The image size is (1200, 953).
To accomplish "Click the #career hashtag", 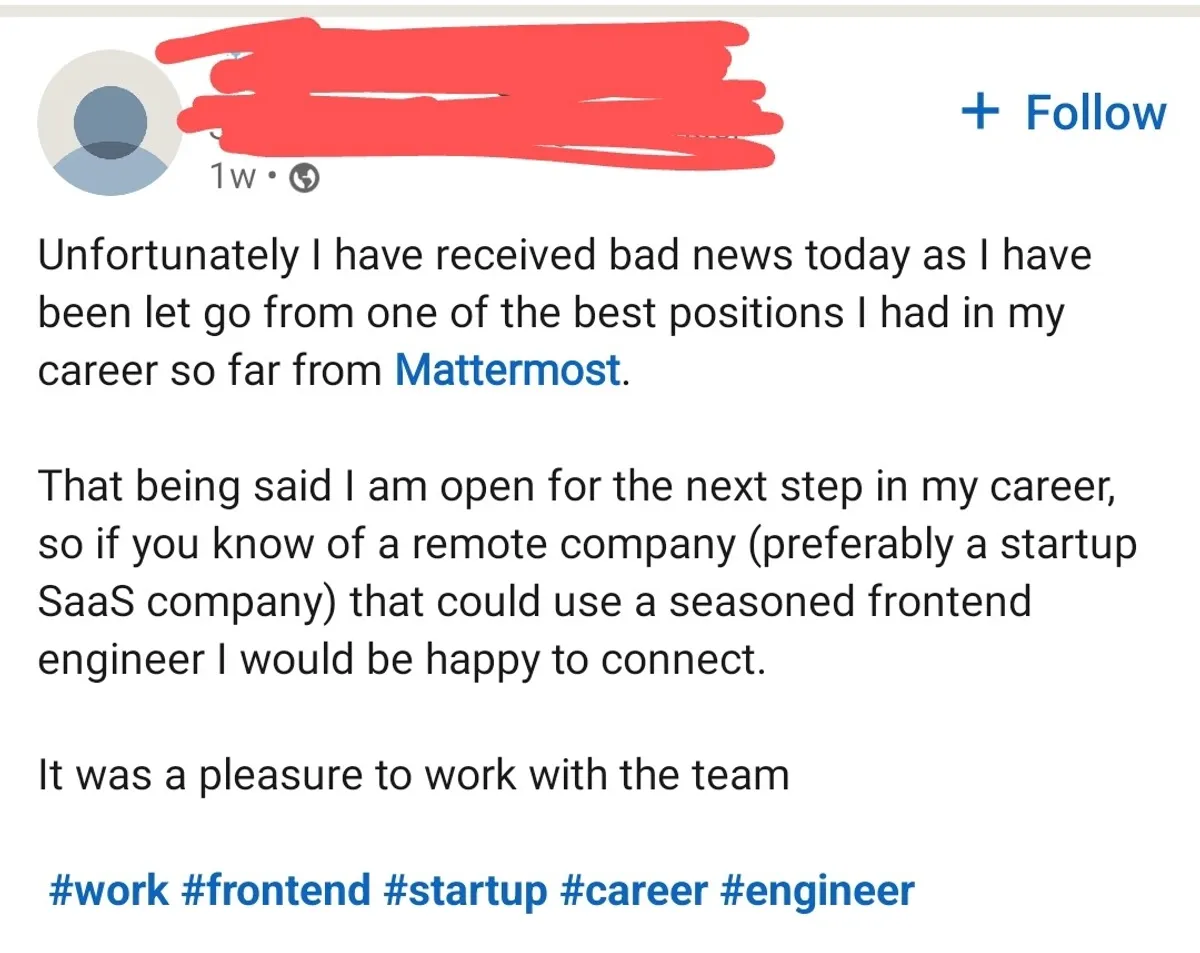I will 633,889.
